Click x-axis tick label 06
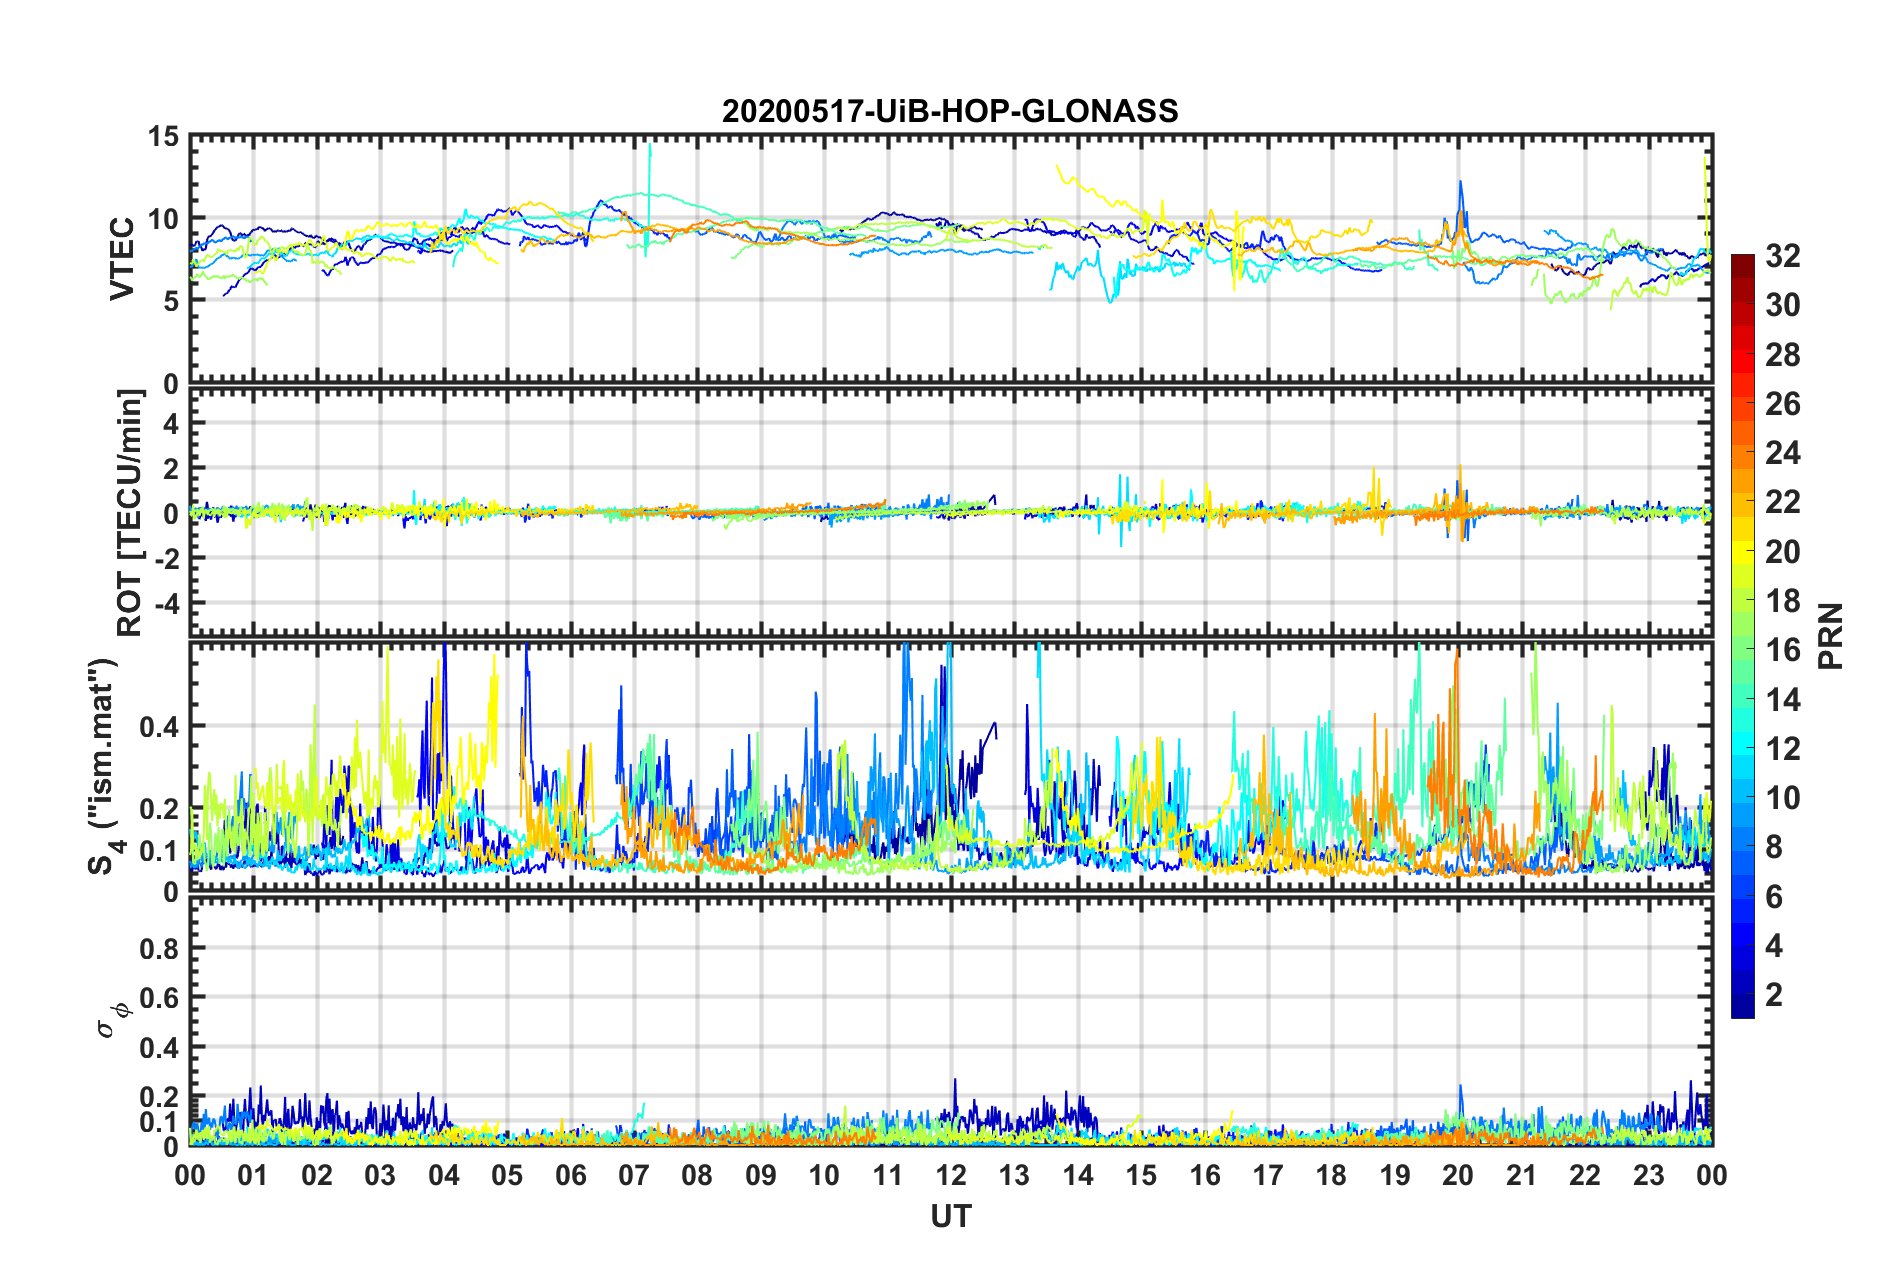This screenshot has height=1272, width=1902. 571,1175
